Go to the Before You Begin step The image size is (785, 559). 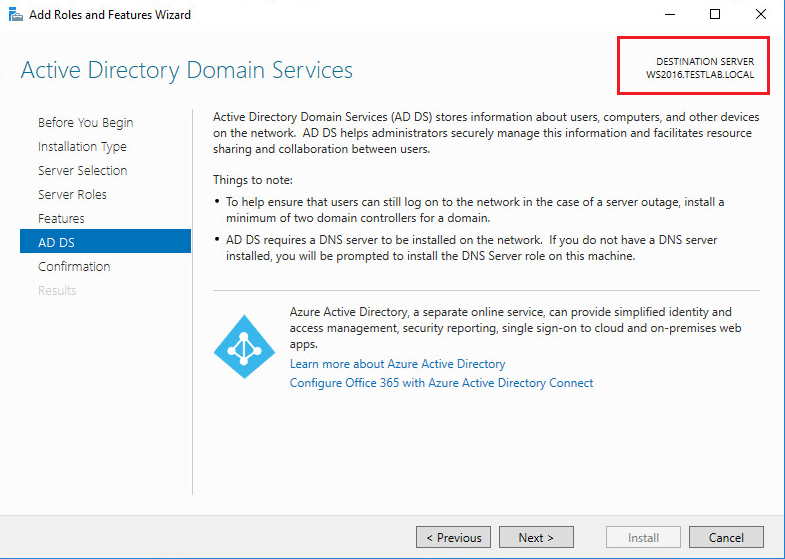point(85,123)
